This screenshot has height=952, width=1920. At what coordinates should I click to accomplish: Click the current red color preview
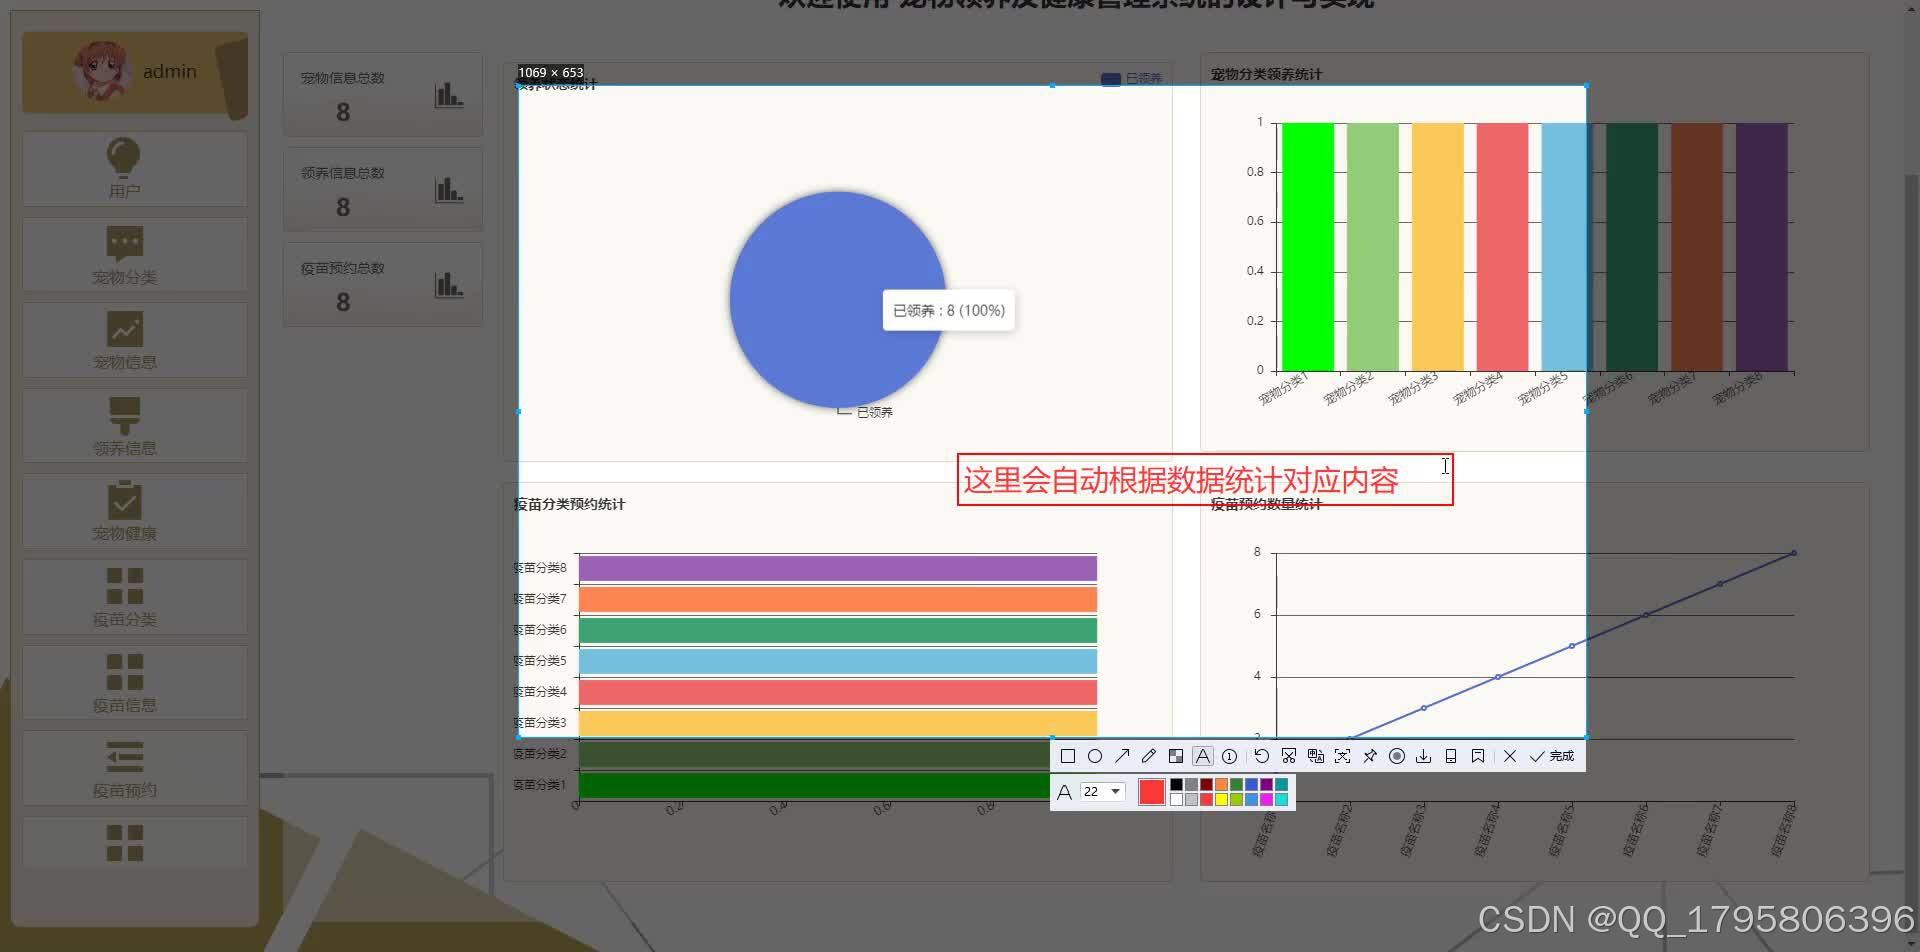(x=1152, y=791)
